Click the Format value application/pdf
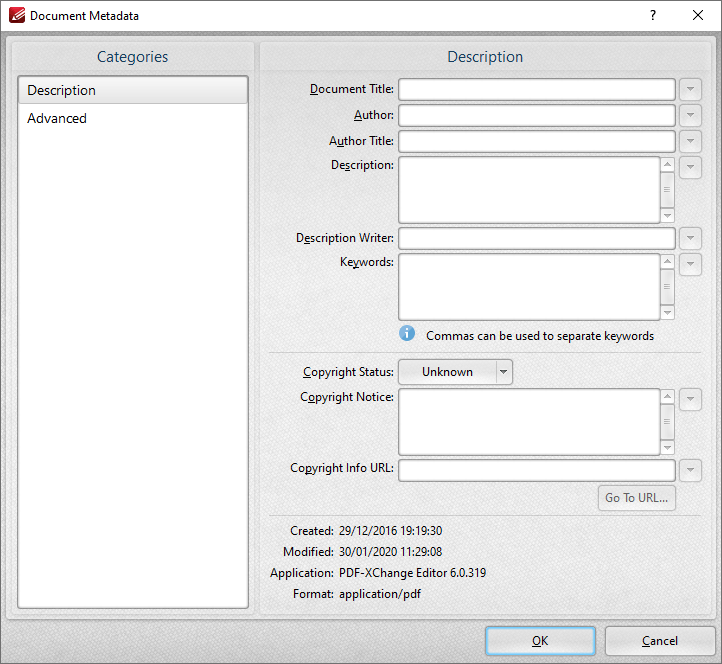Image resolution: width=722 pixels, height=664 pixels. (380, 594)
